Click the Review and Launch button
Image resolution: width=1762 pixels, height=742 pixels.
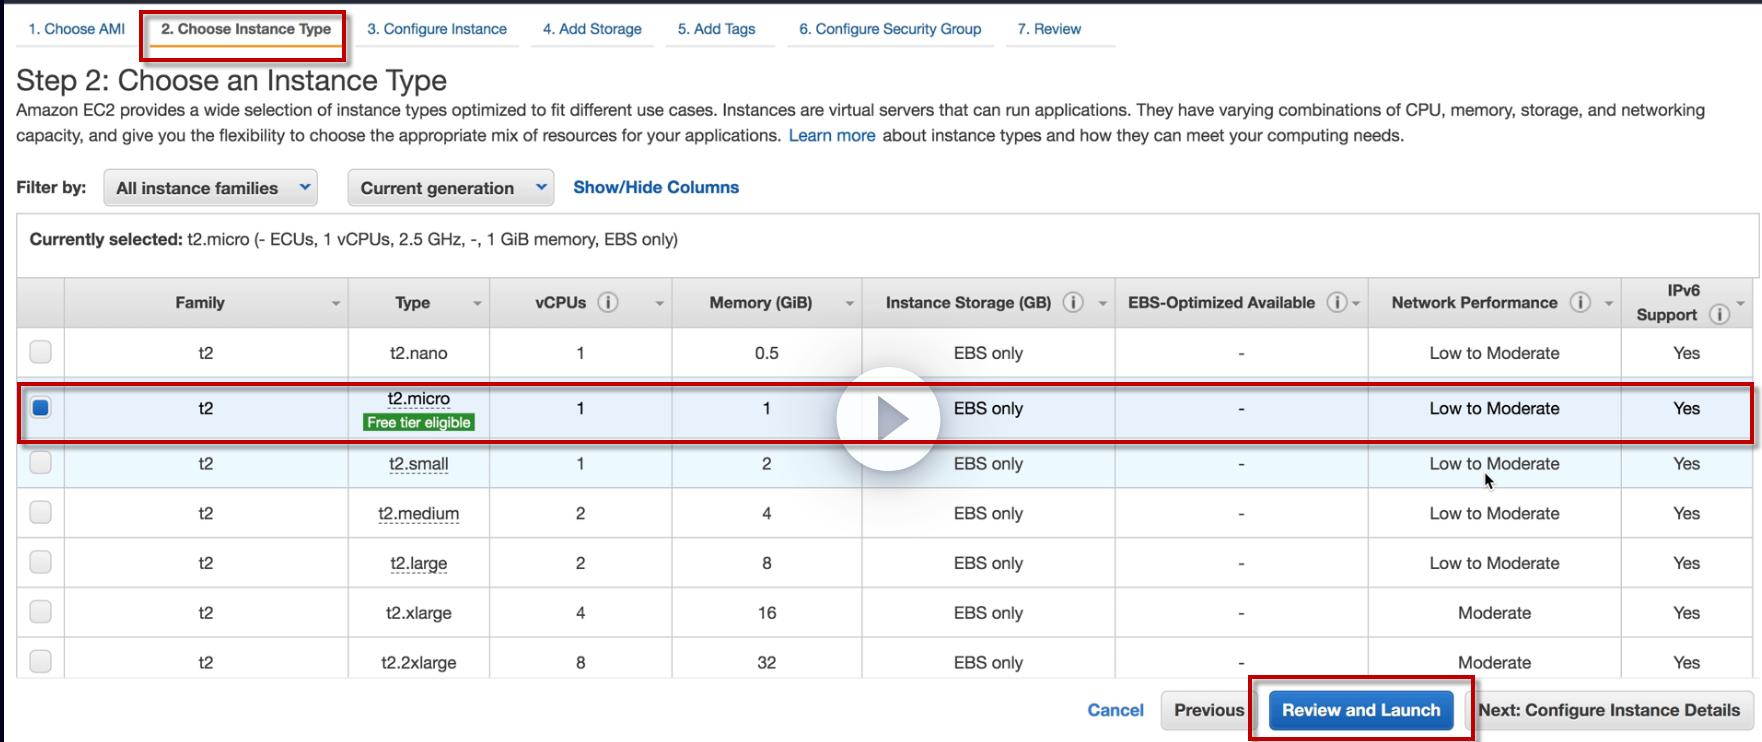click(1361, 710)
